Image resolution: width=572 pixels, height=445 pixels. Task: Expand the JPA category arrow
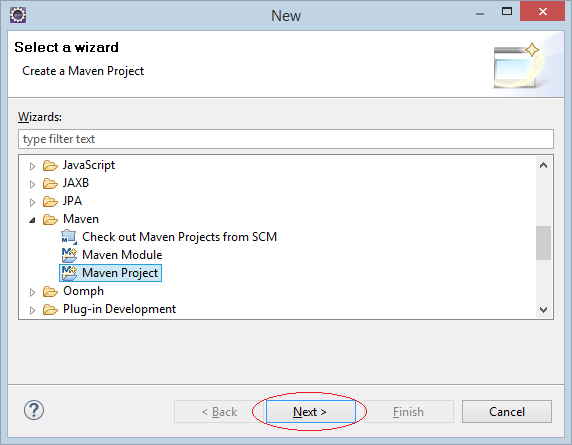[x=32, y=202]
